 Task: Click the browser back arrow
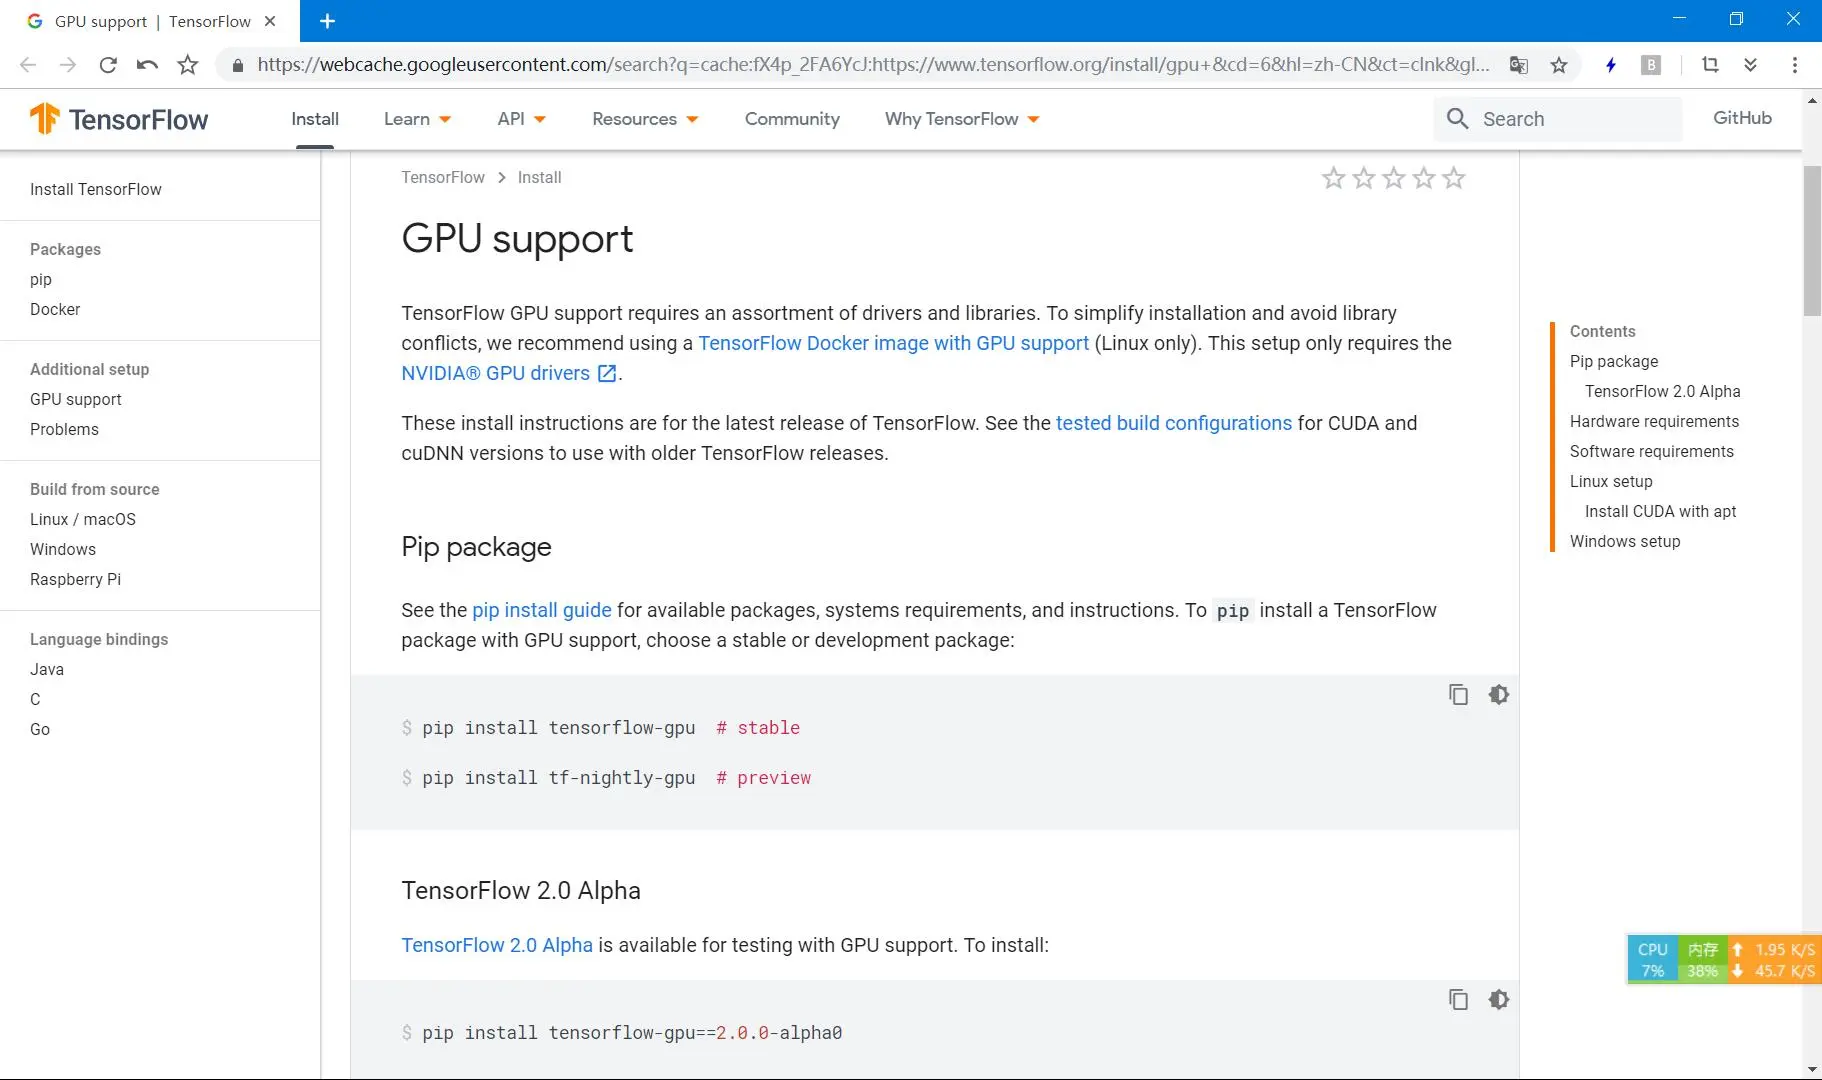pyautogui.click(x=28, y=65)
